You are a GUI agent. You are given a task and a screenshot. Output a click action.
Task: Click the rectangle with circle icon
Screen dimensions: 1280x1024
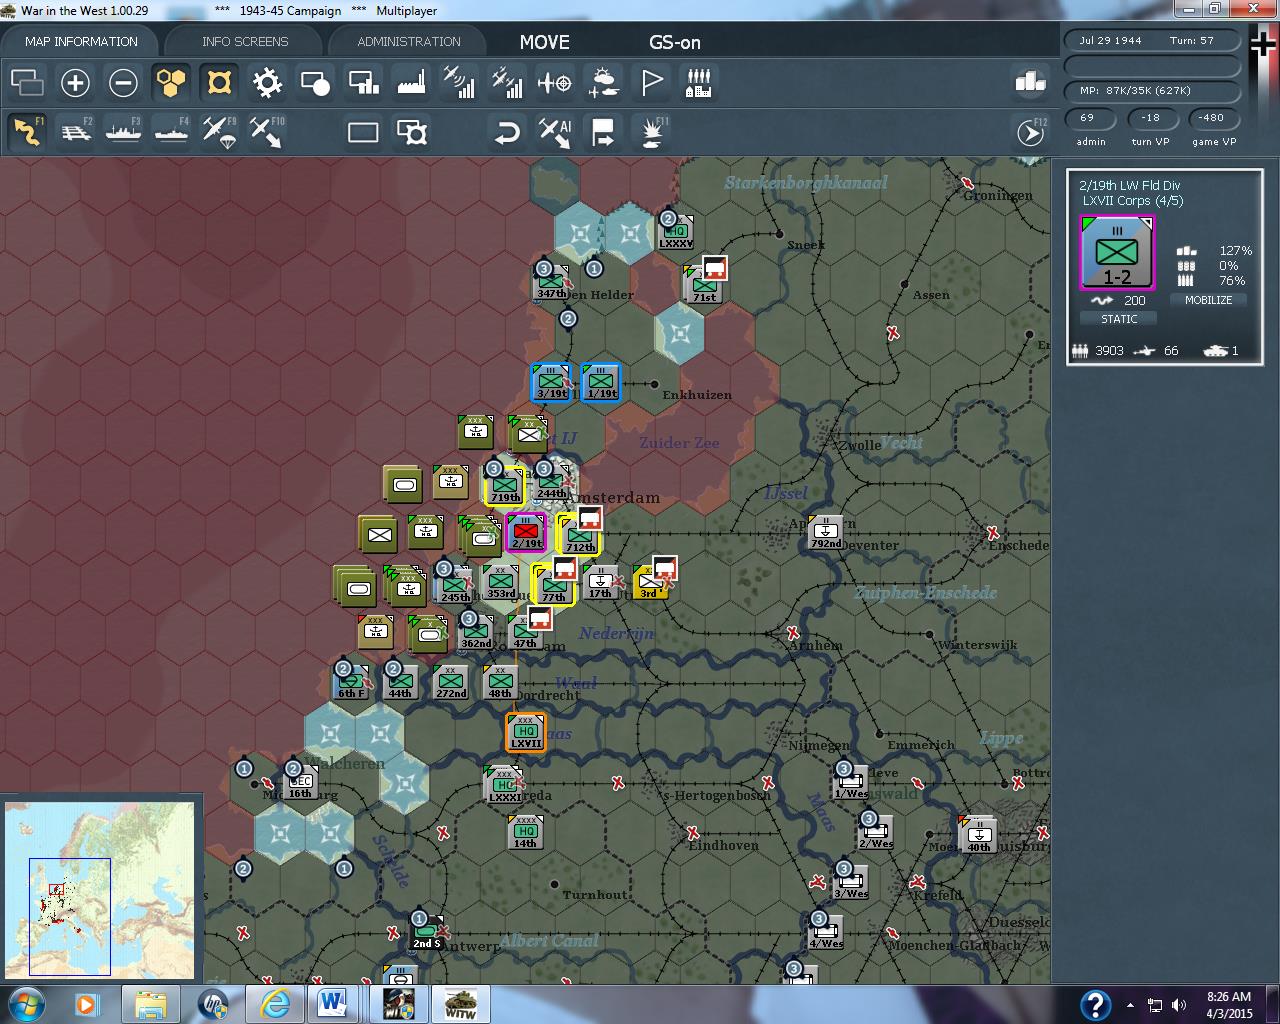coord(315,83)
